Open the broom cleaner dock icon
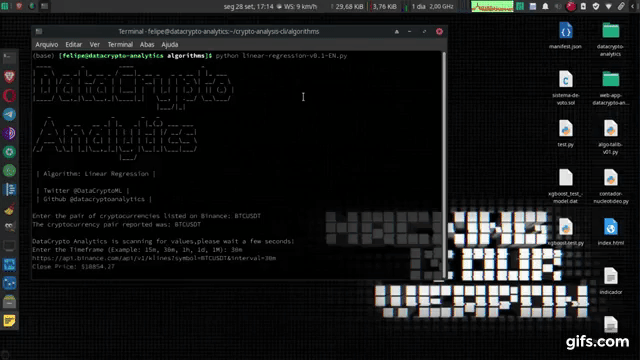Image resolution: width=640 pixels, height=360 pixels. pyautogui.click(x=9, y=209)
